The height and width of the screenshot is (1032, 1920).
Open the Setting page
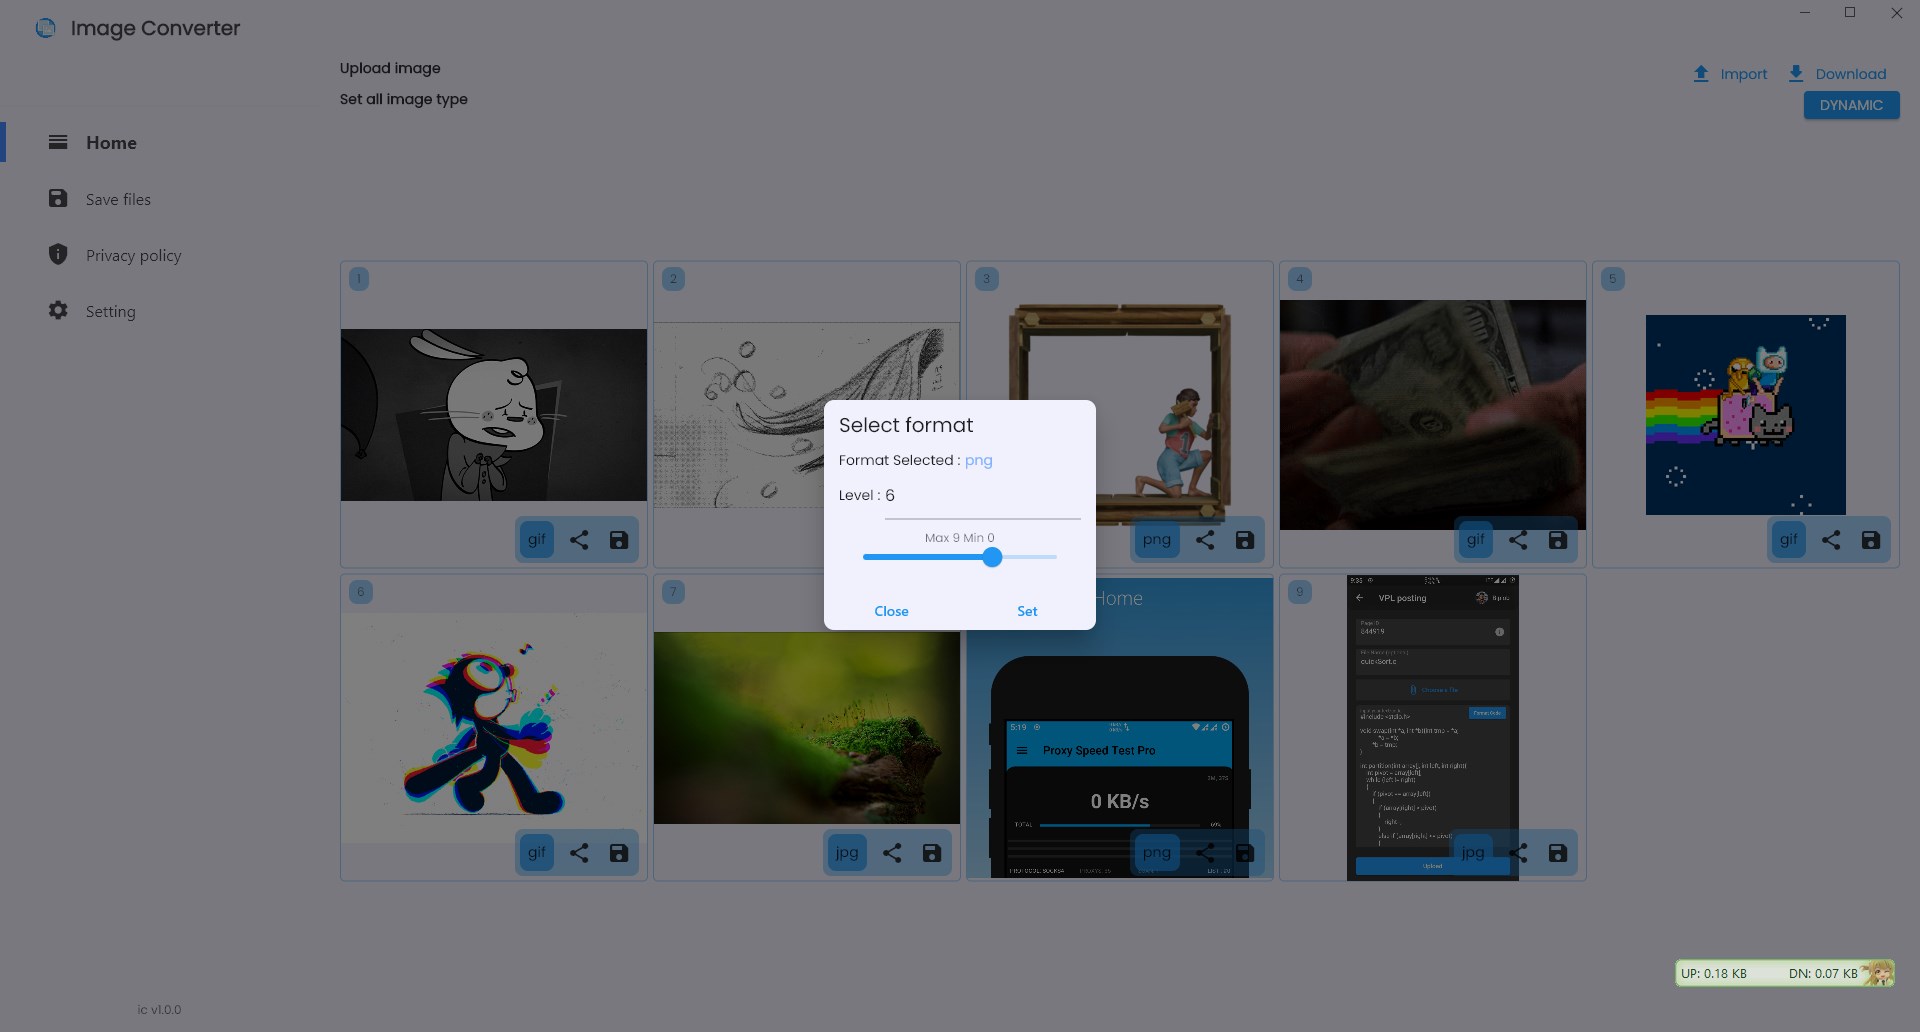110,311
